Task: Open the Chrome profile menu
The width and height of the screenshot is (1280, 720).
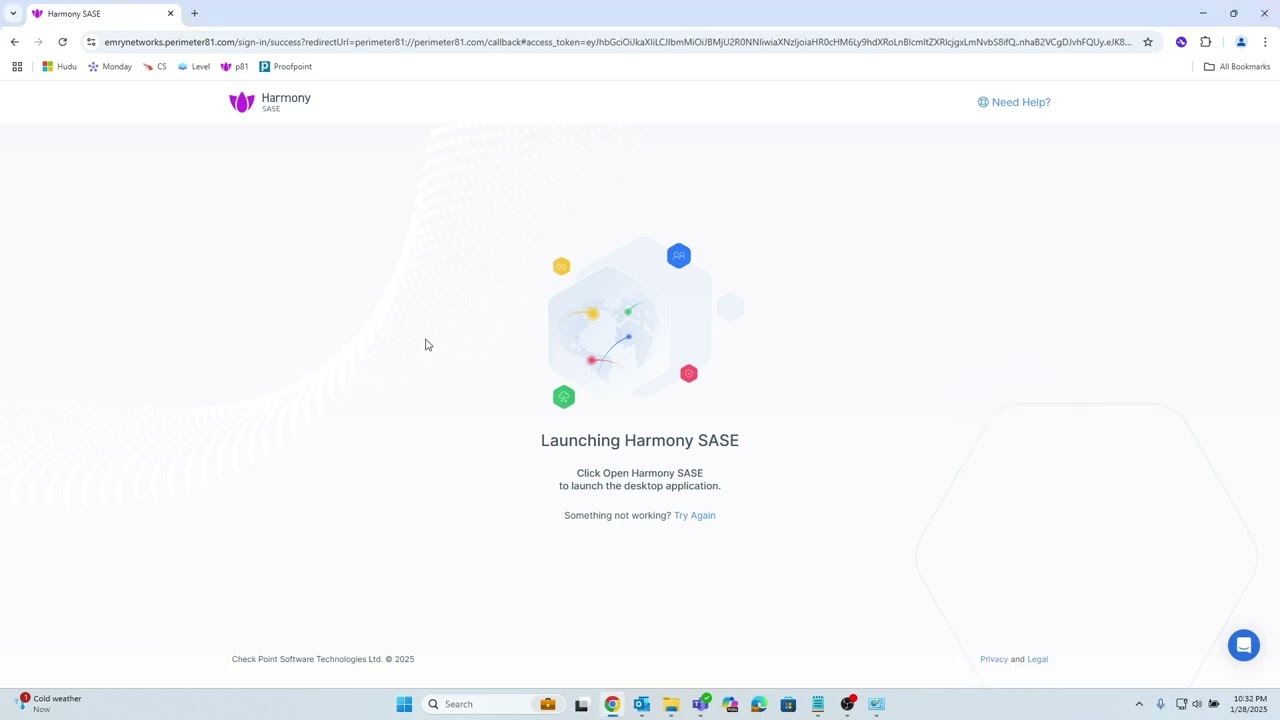Action: (1241, 42)
